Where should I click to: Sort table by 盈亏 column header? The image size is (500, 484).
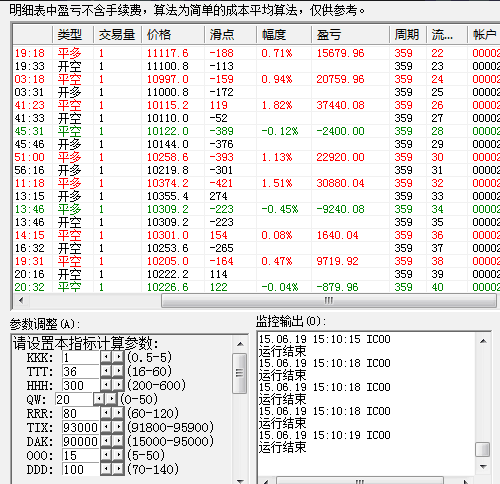(350, 34)
